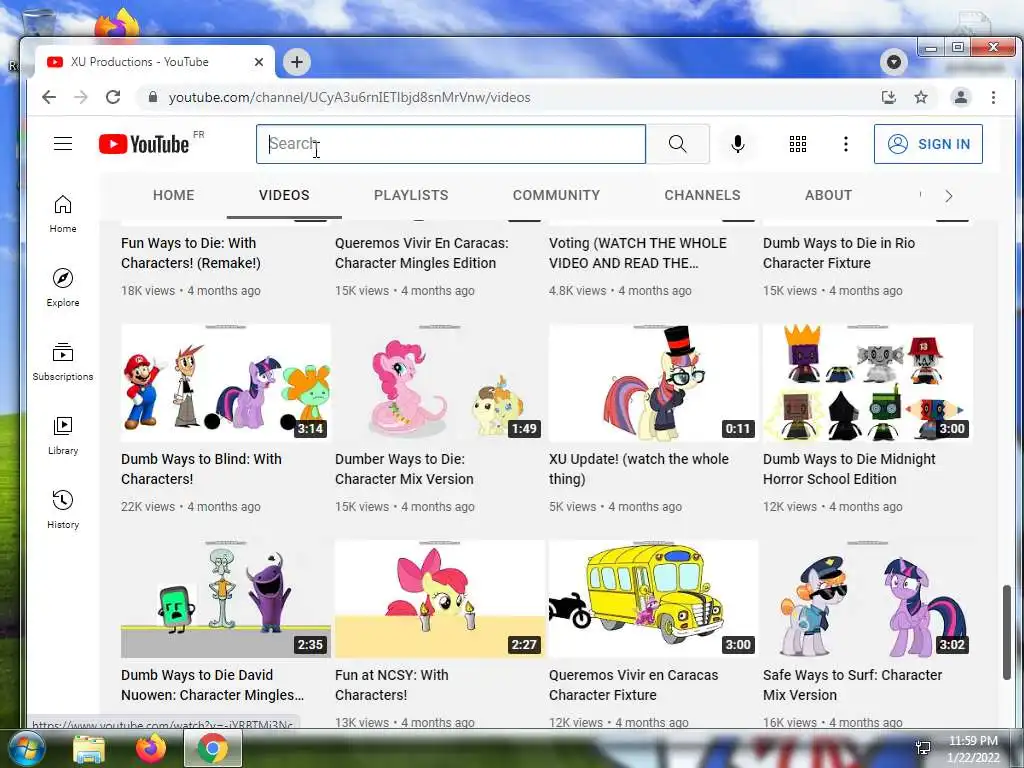
Task: Open 'XU Update! (watch the whole thing)' title
Action: coord(638,469)
